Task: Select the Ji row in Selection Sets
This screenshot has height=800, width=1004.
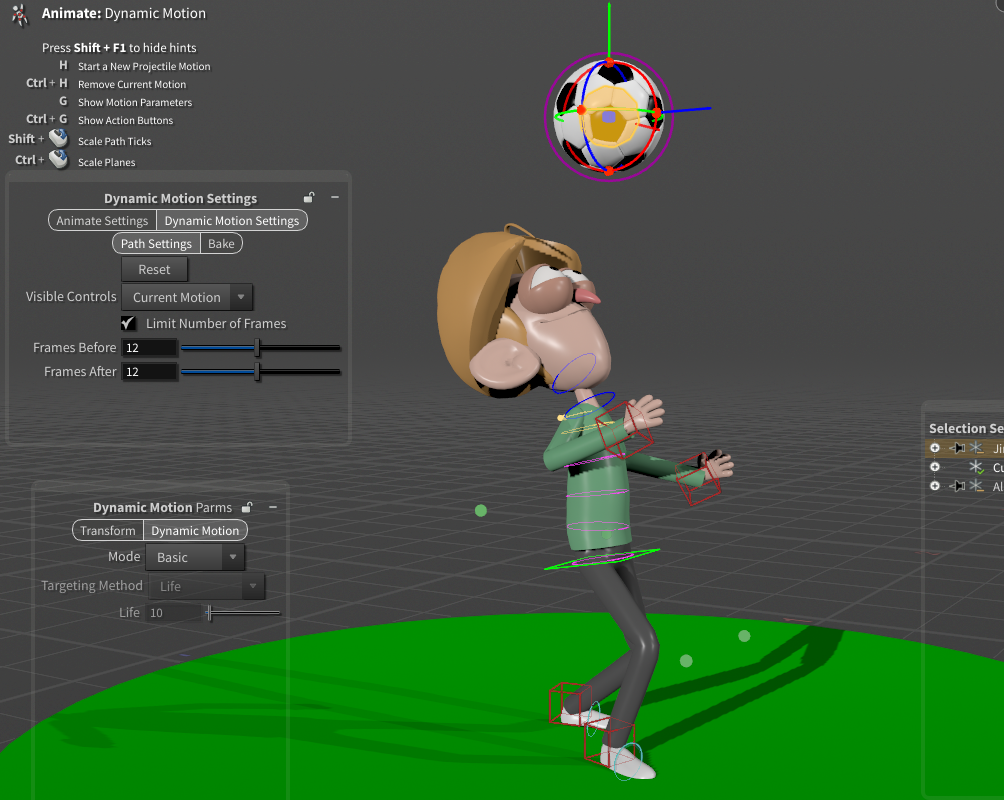Action: click(965, 448)
